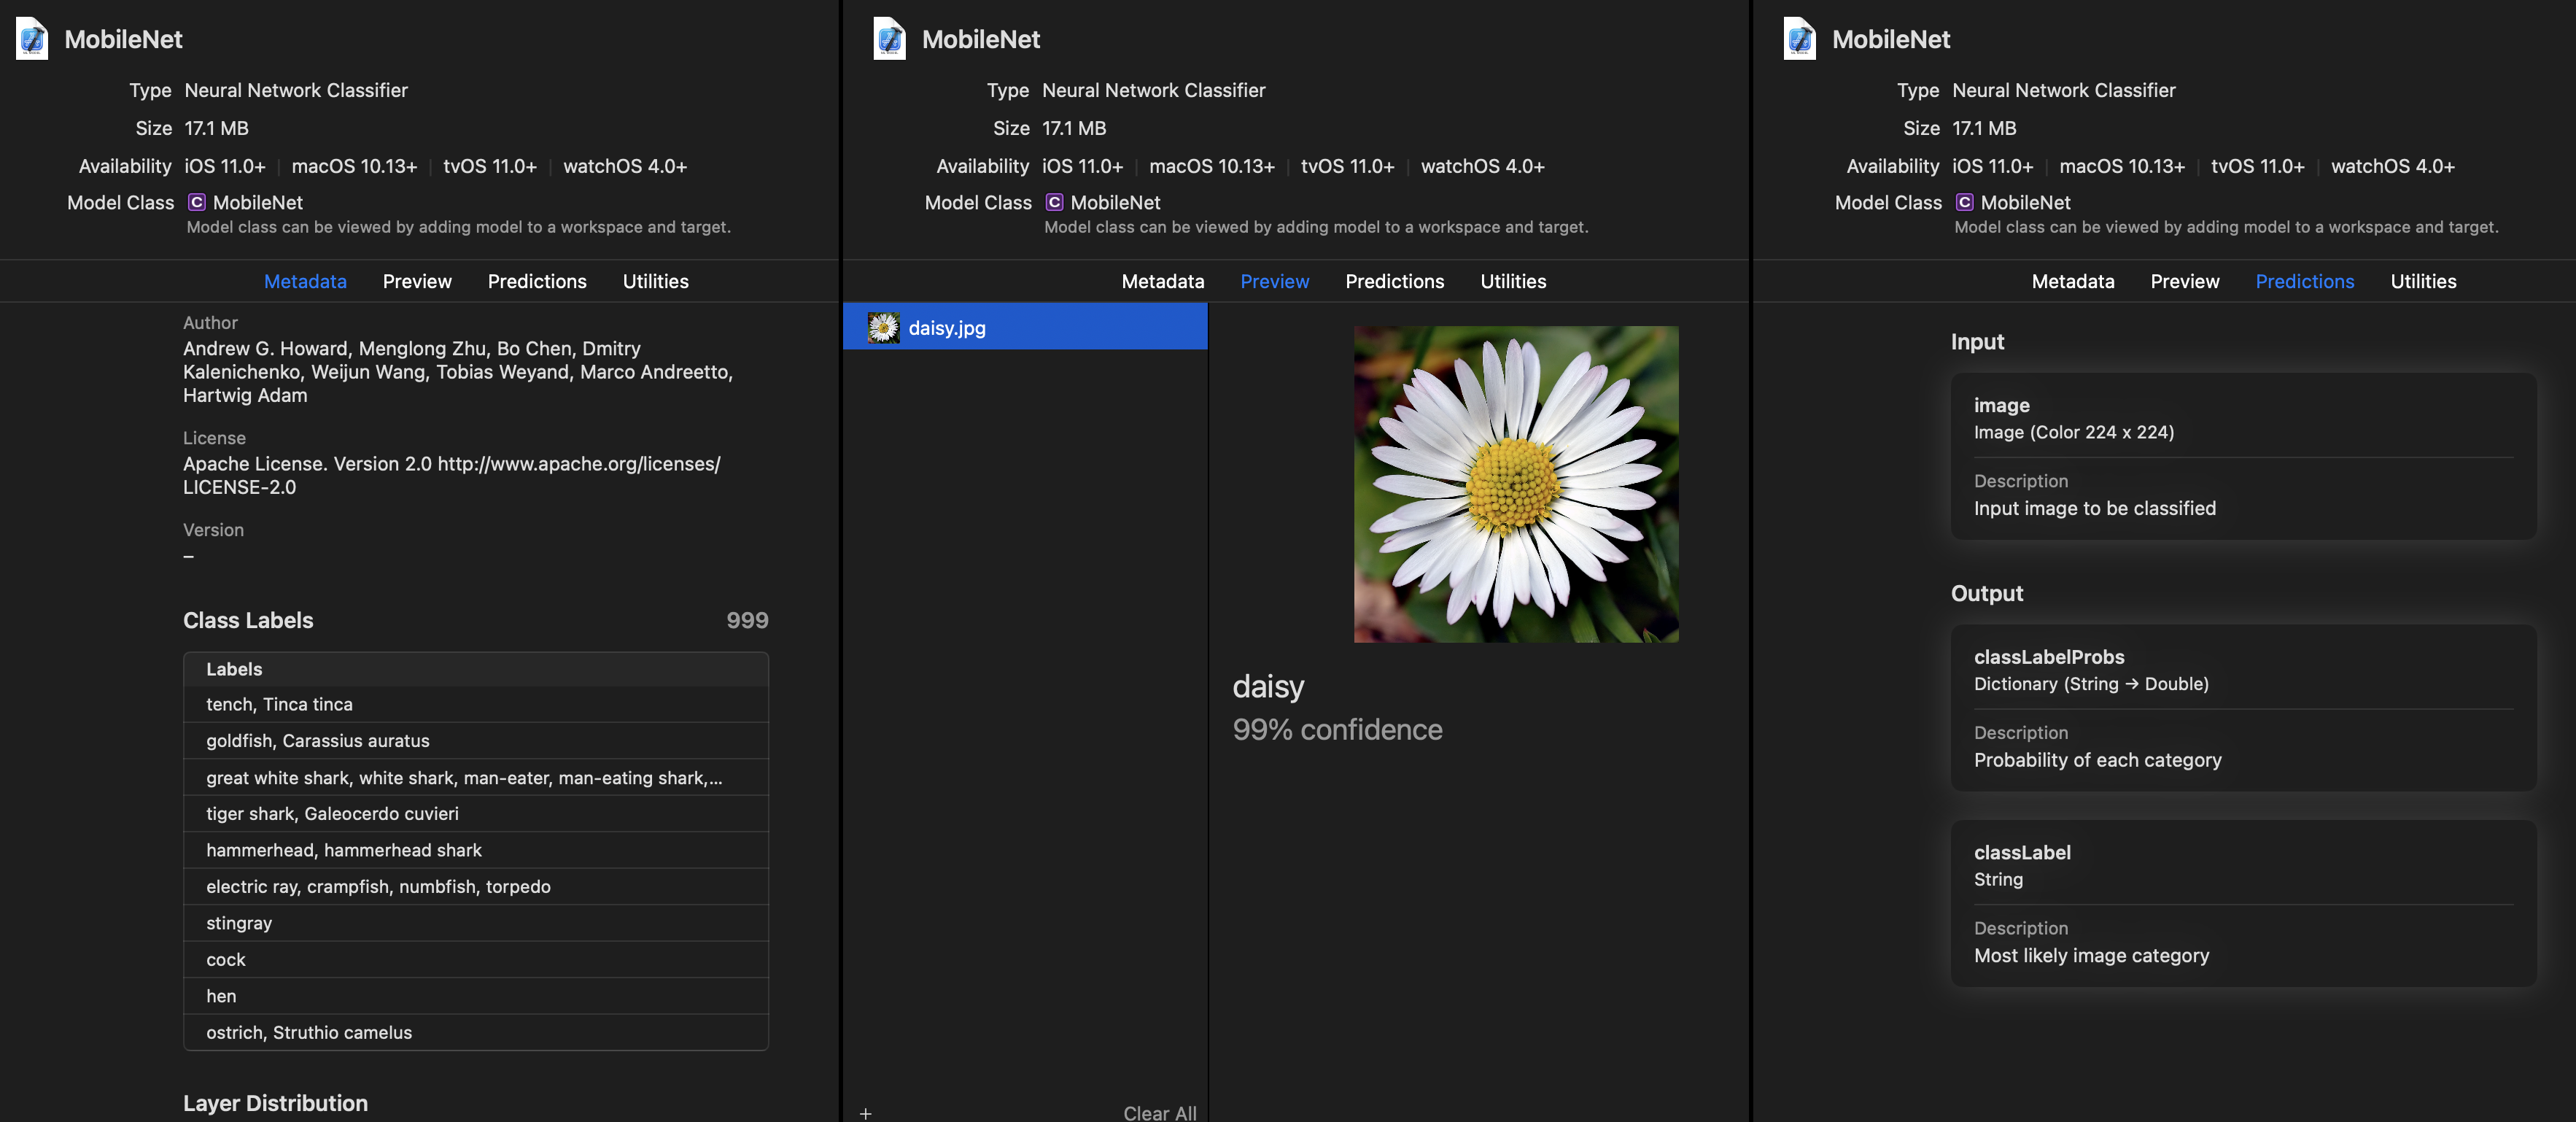
Task: Click the purple Model Class icon in middle panel
Action: [1054, 202]
